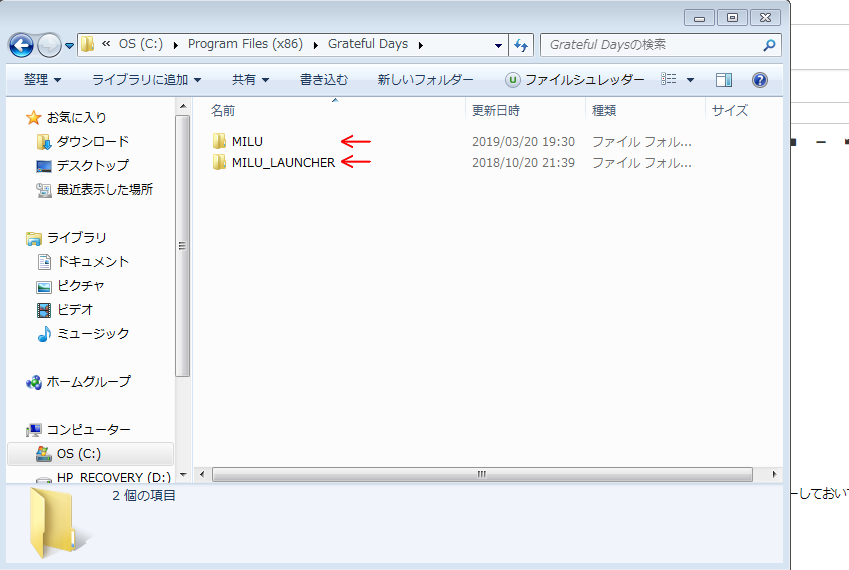Screen dimensions: 849x570
Task: Click file list horizontal scroll right arrow
Action: 774,475
